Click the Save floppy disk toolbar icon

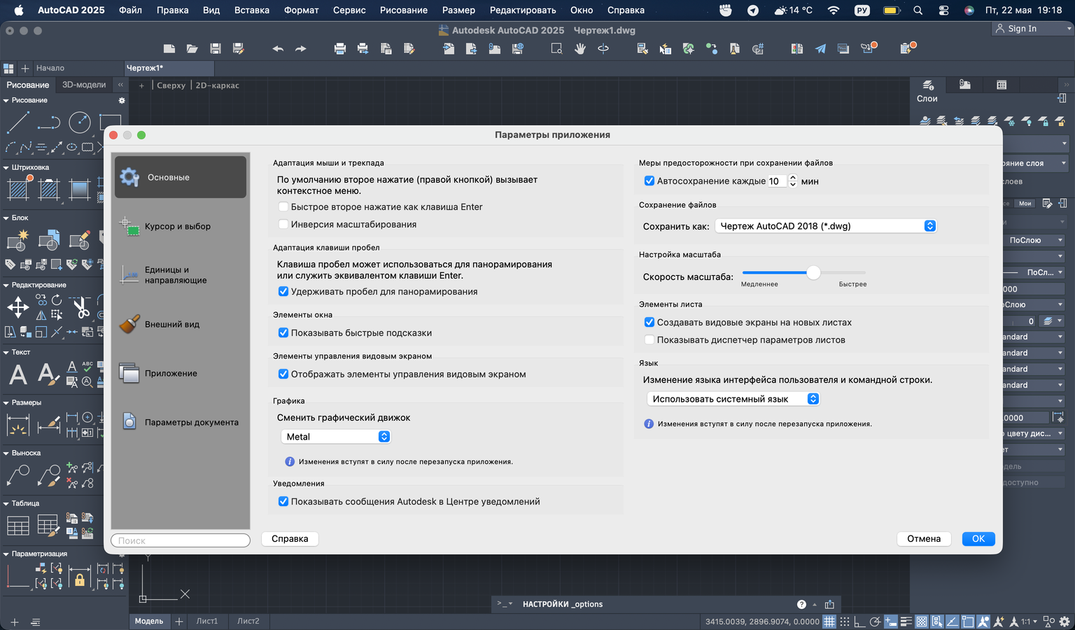coord(215,49)
